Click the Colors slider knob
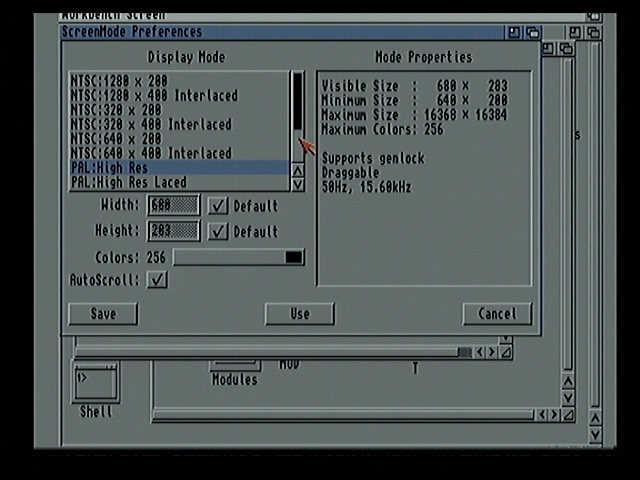 pyautogui.click(x=293, y=257)
